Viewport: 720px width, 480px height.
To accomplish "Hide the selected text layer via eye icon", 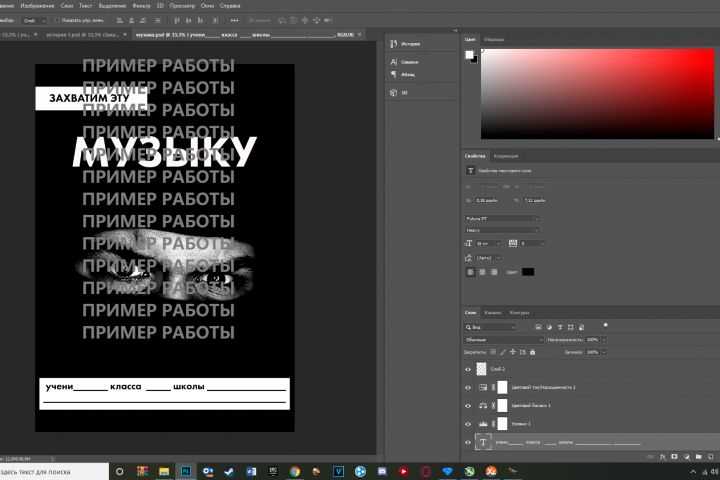I will point(468,442).
